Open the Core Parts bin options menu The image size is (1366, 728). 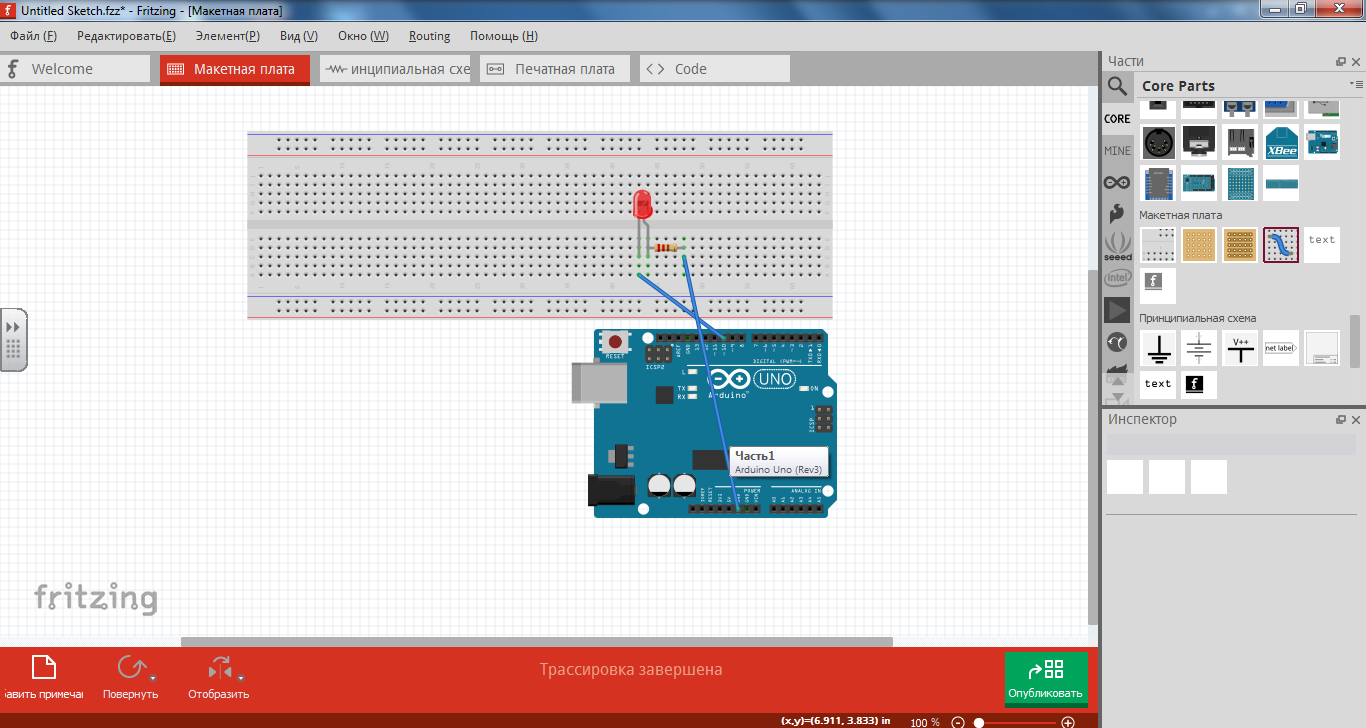(x=1355, y=84)
